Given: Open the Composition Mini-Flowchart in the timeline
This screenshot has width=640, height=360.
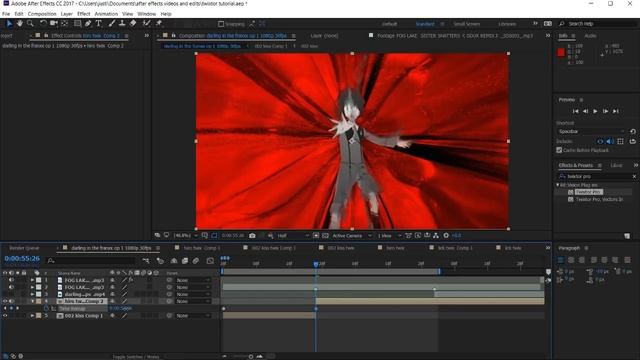Looking at the screenshot, I should point(146,260).
